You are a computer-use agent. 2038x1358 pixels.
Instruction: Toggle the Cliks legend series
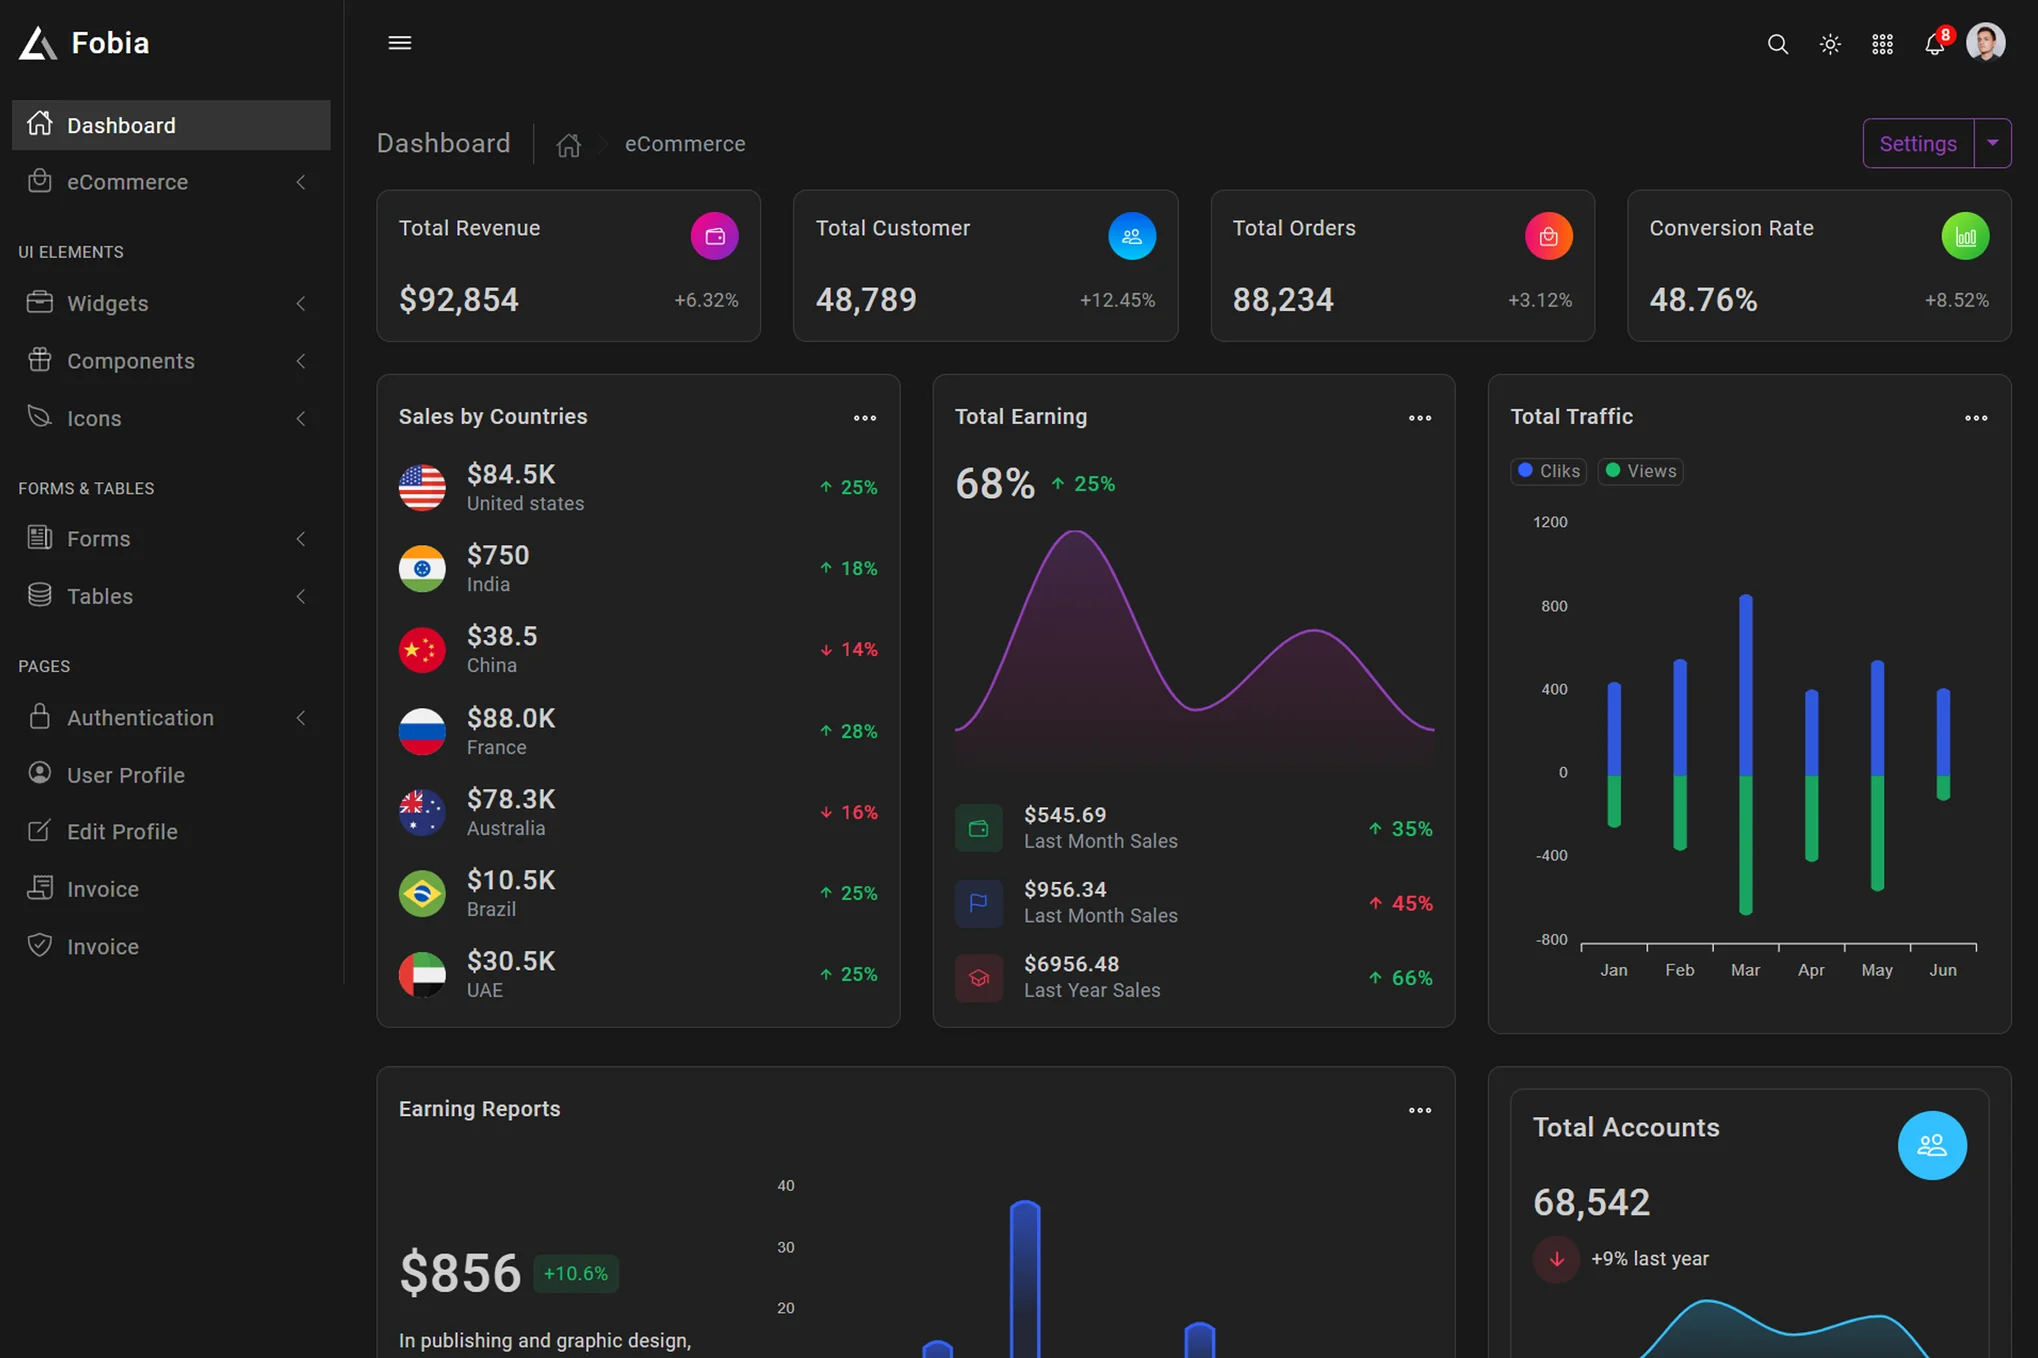1548,471
